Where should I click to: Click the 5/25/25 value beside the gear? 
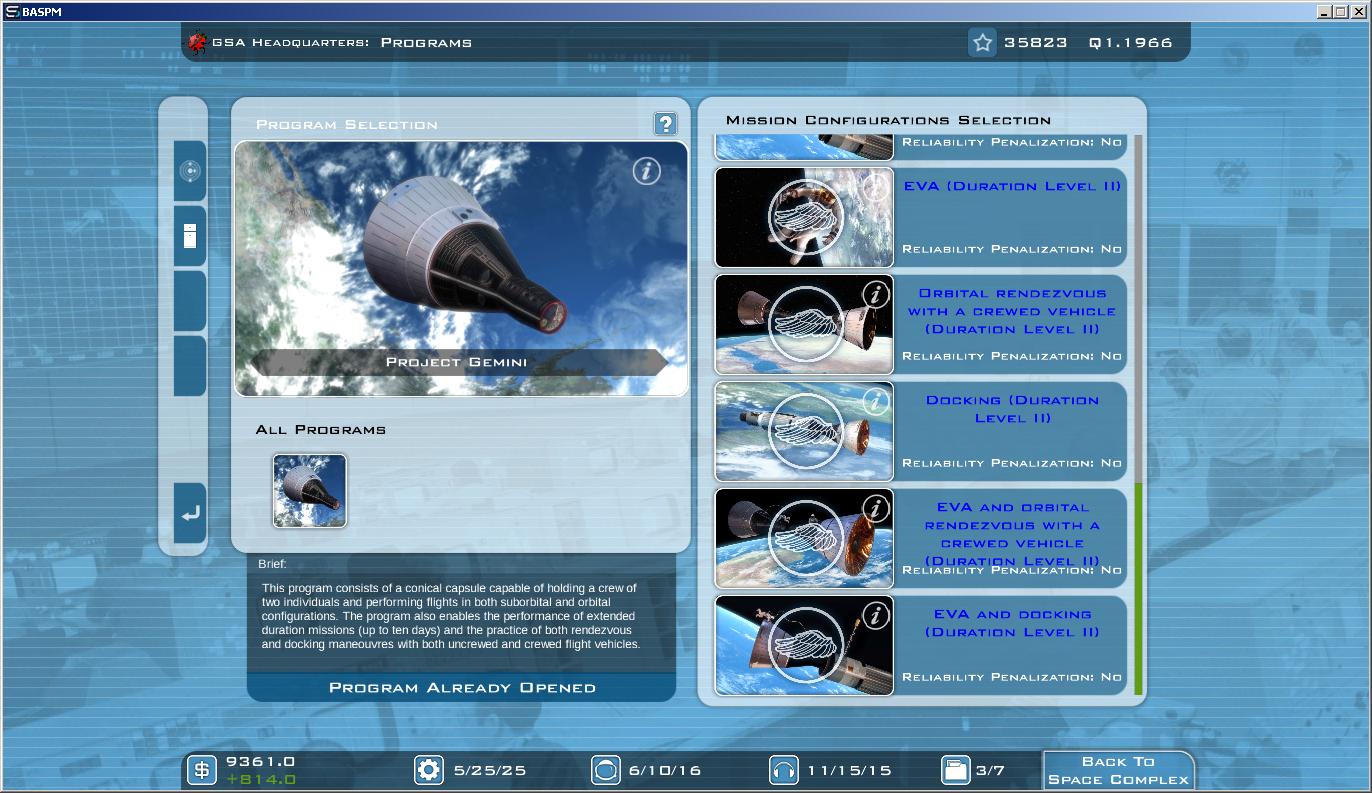(490, 771)
